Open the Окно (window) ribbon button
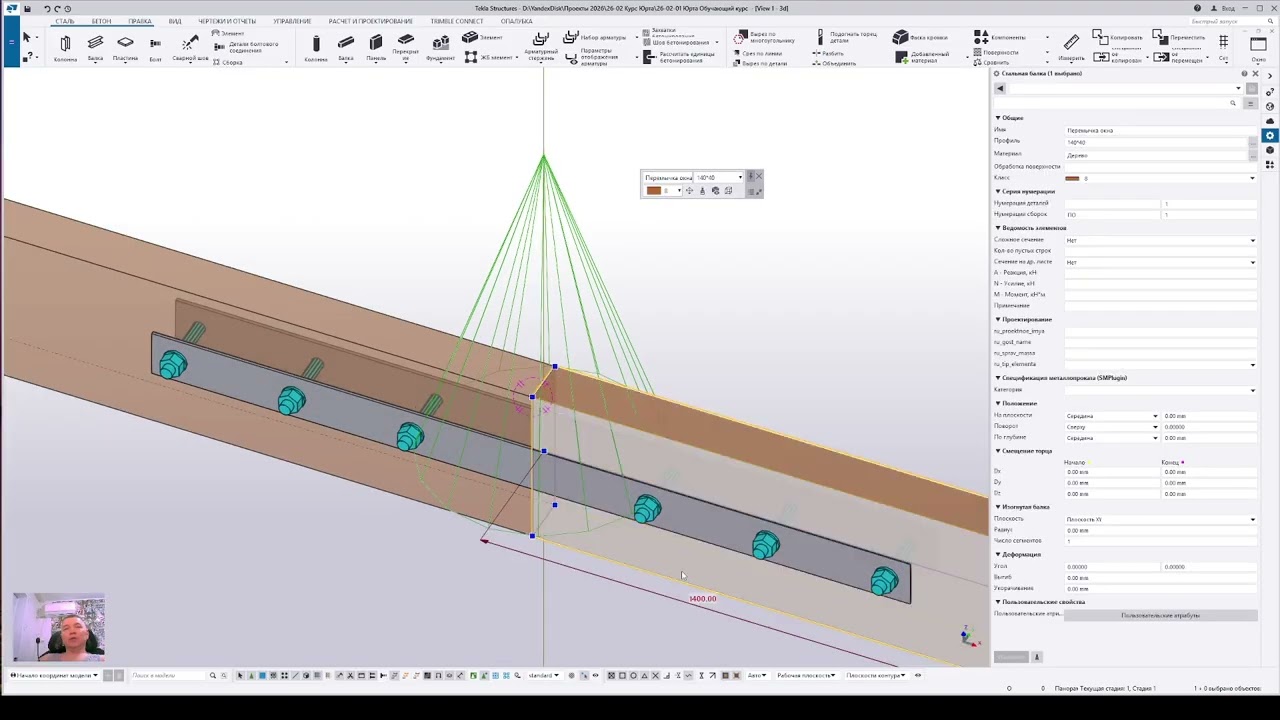Image resolution: width=1280 pixels, height=720 pixels. point(1258,47)
